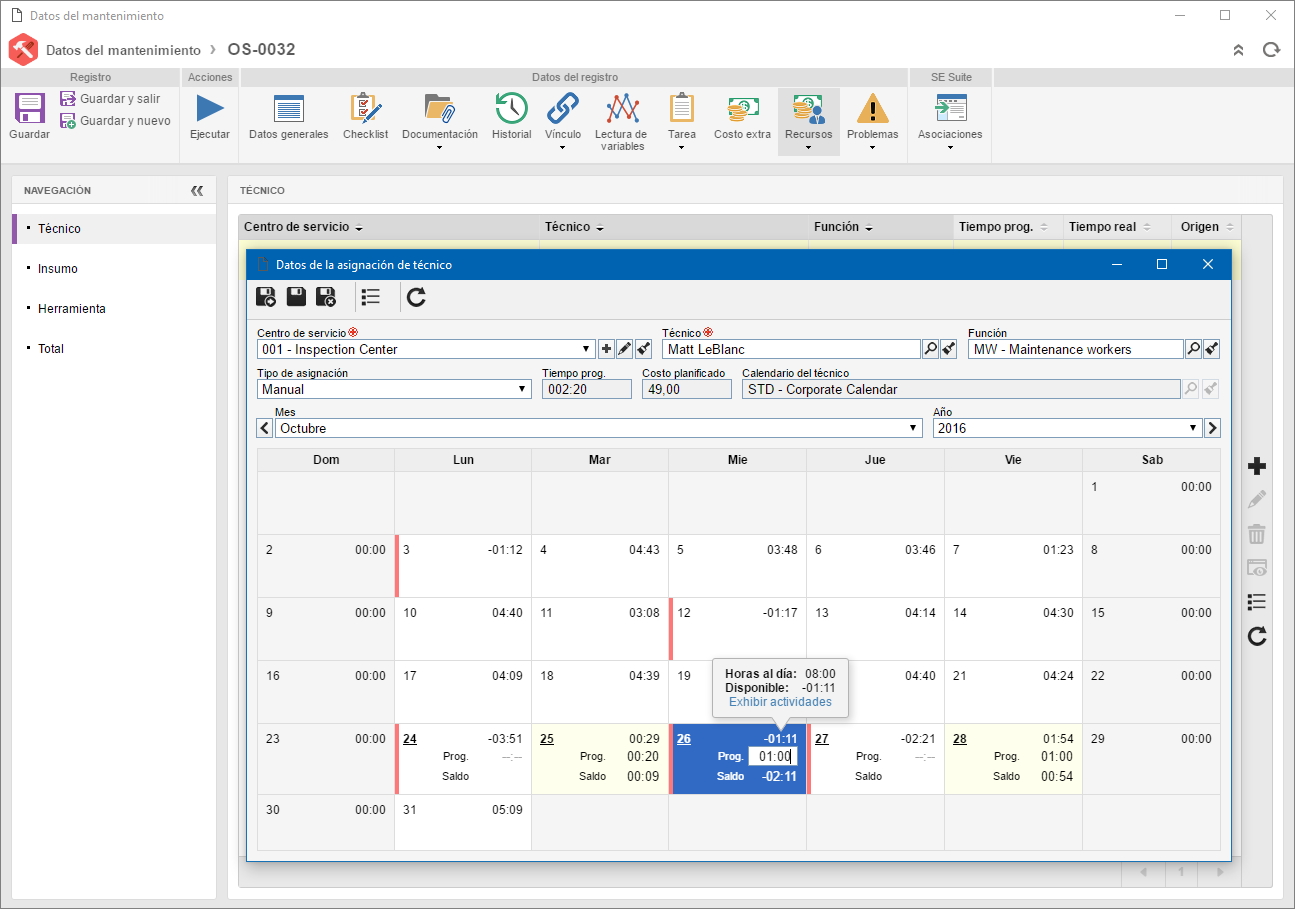Click Guardar y nuevo
Image resolution: width=1295 pixels, height=909 pixels.
click(x=115, y=121)
